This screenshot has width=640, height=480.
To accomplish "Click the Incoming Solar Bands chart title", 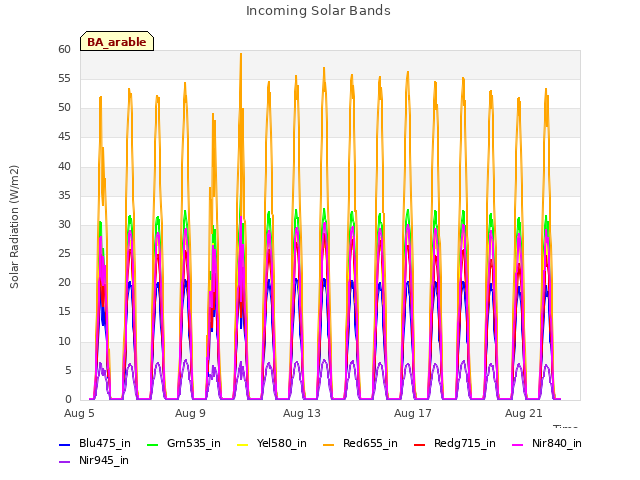I will pyautogui.click(x=318, y=11).
